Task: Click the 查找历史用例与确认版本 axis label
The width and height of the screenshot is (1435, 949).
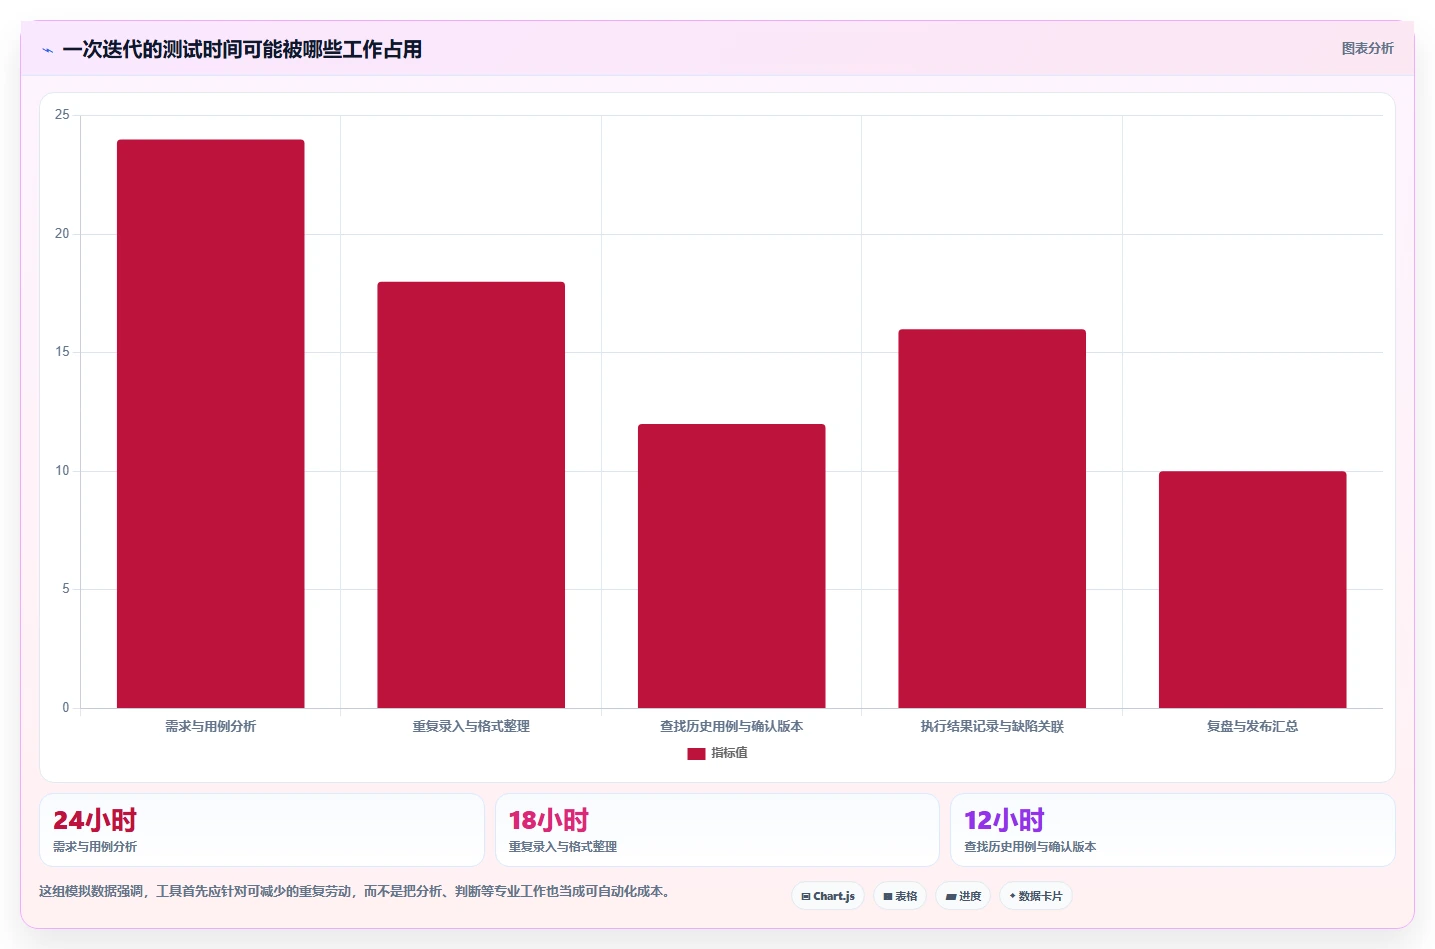Action: coord(732,726)
